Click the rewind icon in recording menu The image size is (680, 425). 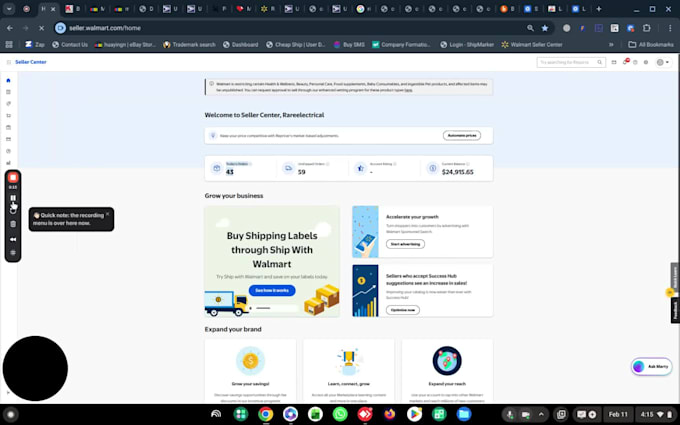(x=13, y=239)
